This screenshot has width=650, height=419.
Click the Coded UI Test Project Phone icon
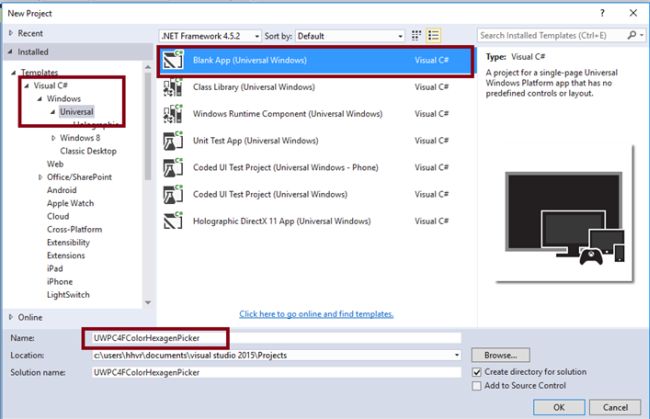tap(172, 167)
